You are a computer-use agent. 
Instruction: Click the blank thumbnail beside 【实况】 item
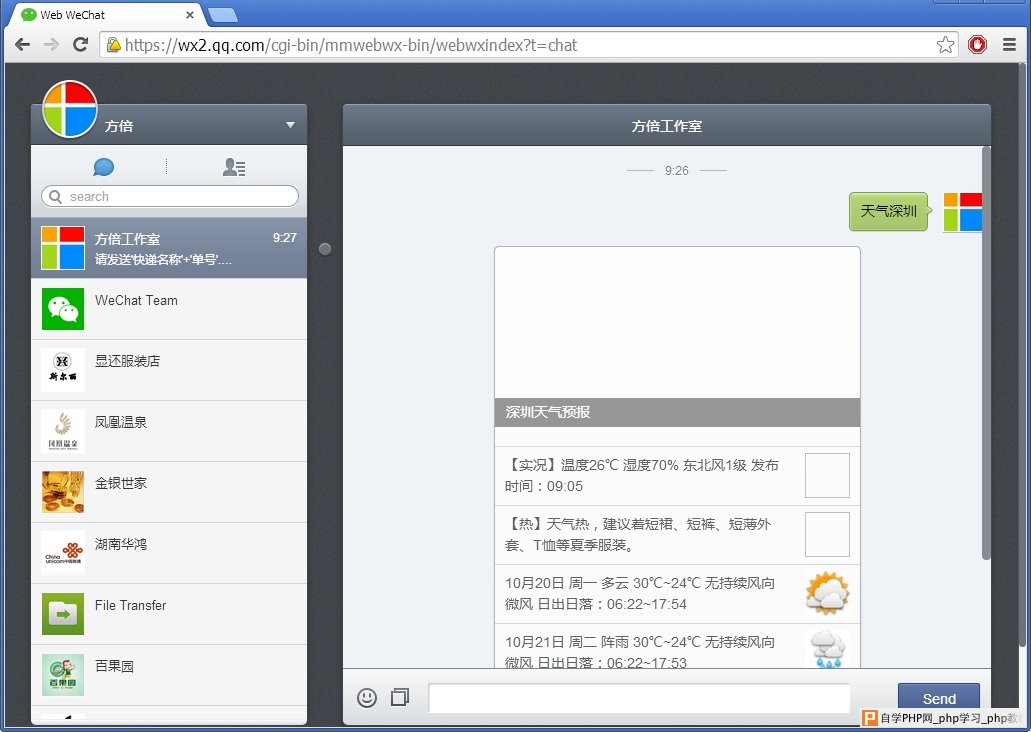pyautogui.click(x=827, y=476)
